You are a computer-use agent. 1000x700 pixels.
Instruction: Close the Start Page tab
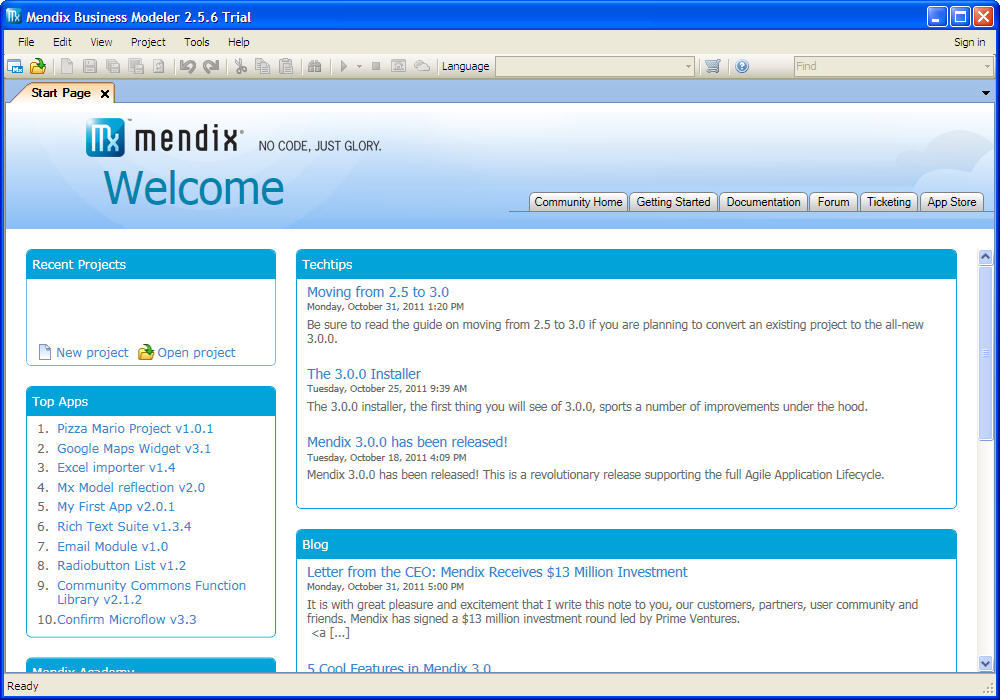click(105, 94)
